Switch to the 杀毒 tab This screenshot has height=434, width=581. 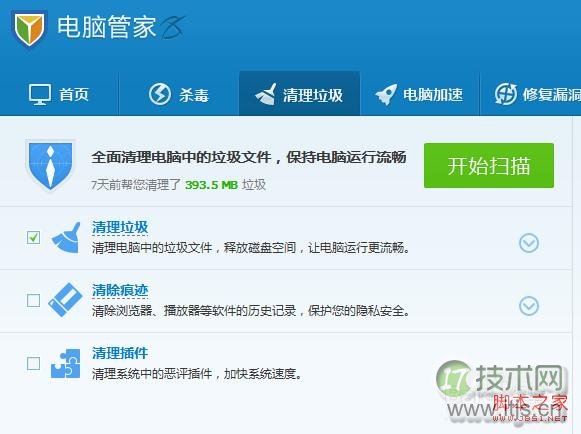tap(179, 94)
